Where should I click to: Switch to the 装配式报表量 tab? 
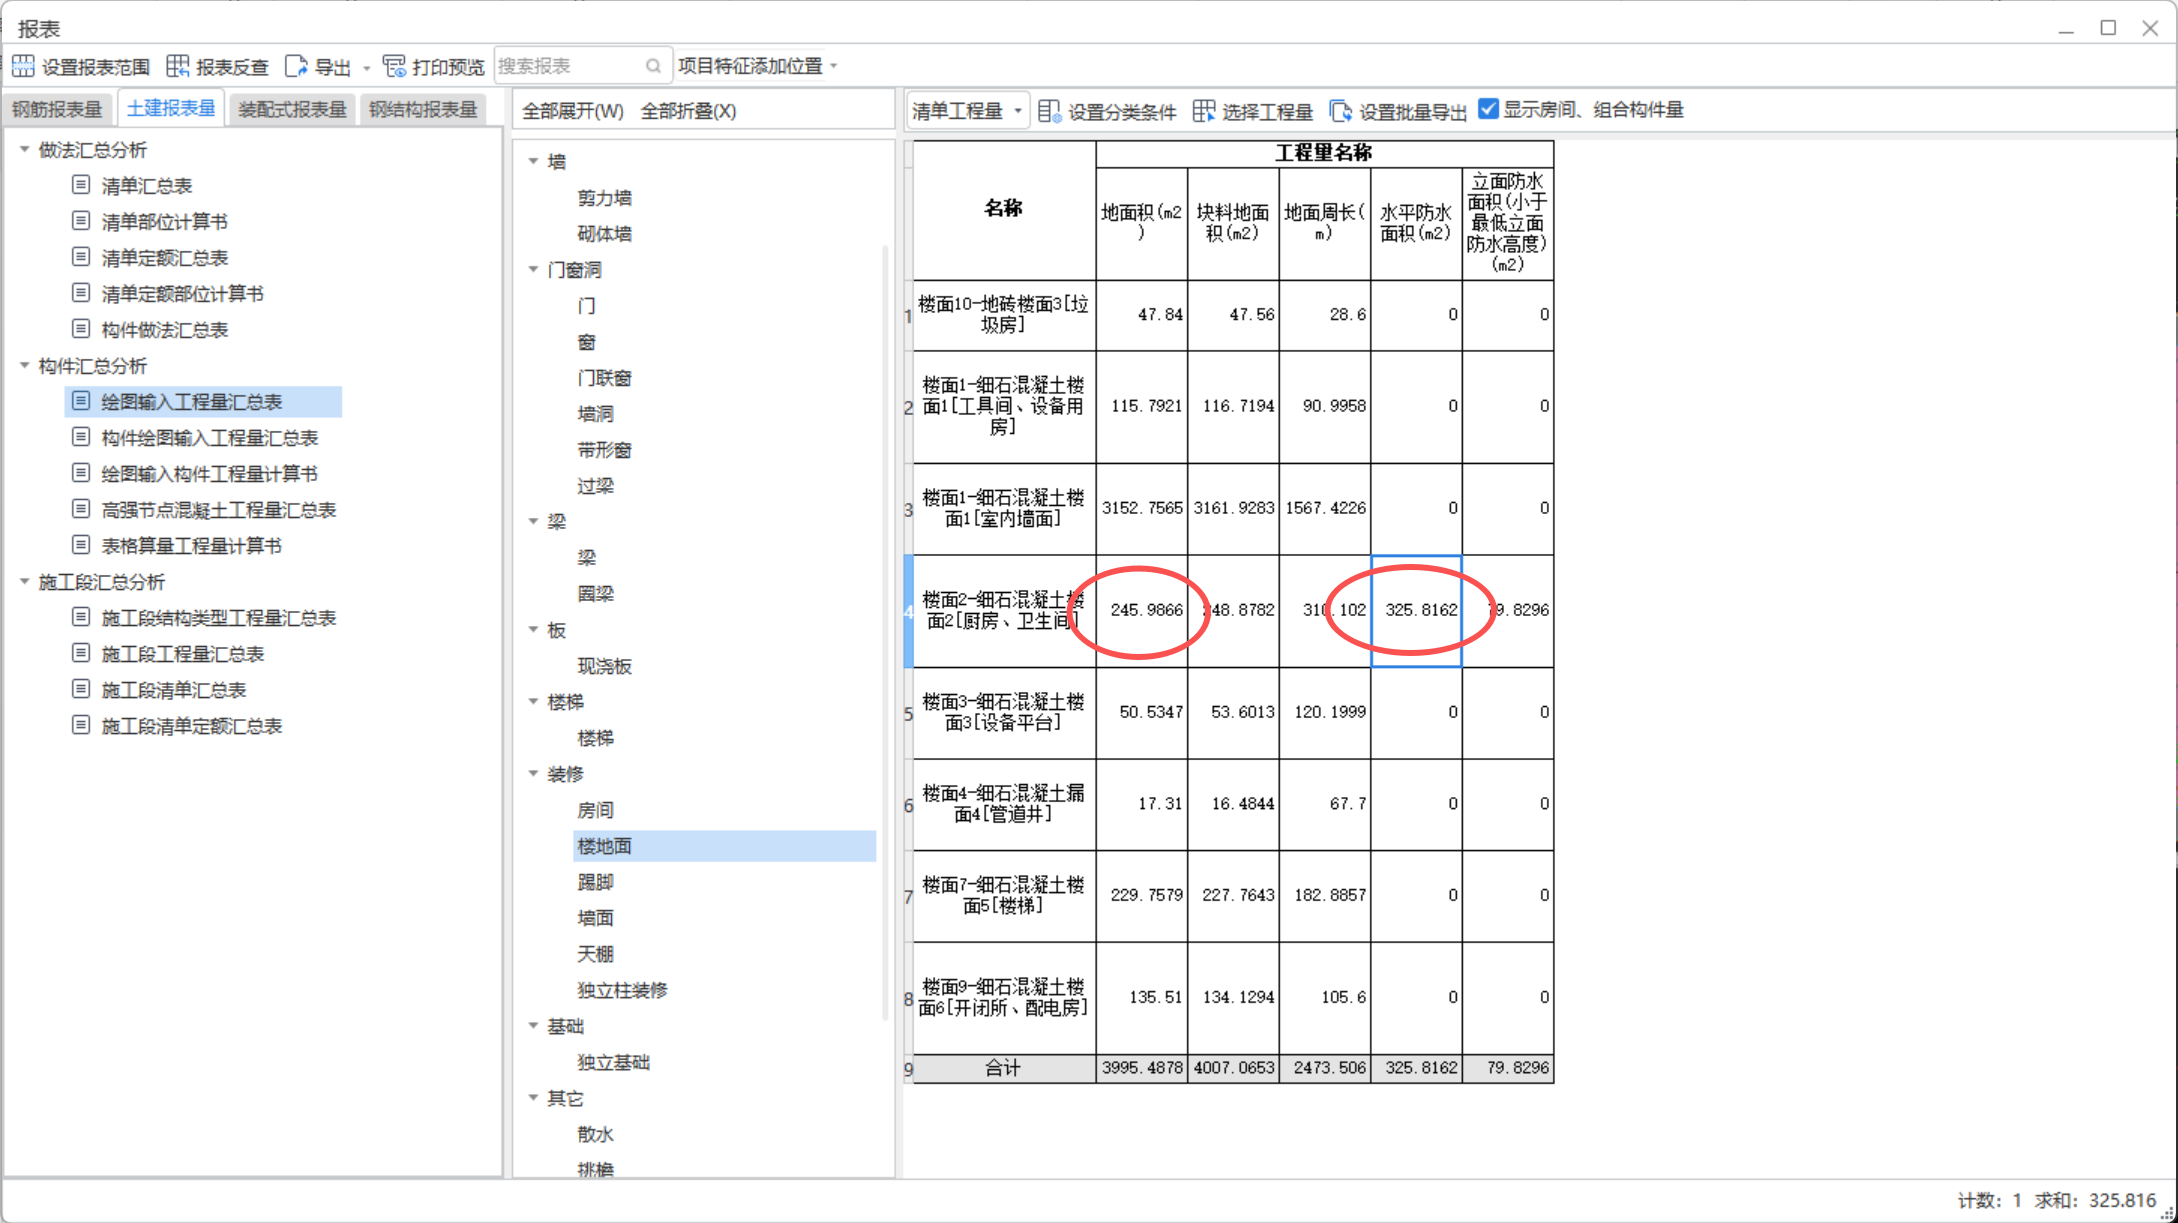coord(291,108)
